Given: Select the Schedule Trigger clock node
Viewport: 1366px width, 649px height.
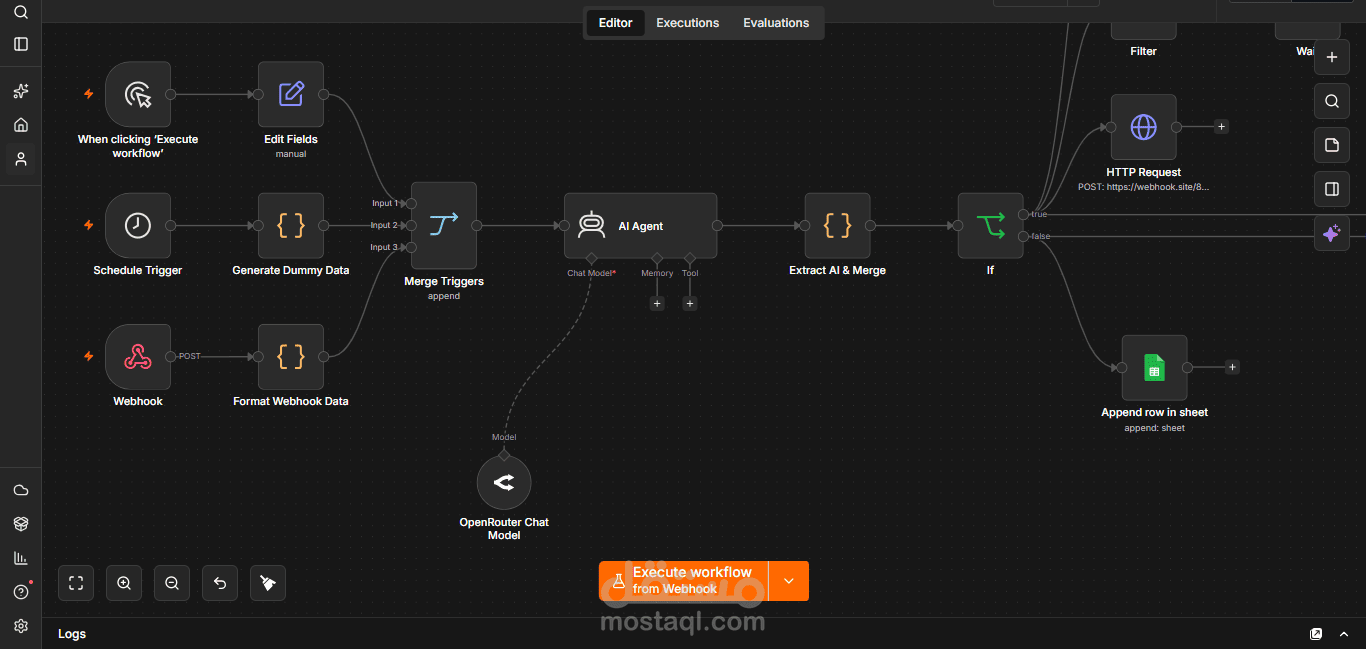Looking at the screenshot, I should 138,226.
